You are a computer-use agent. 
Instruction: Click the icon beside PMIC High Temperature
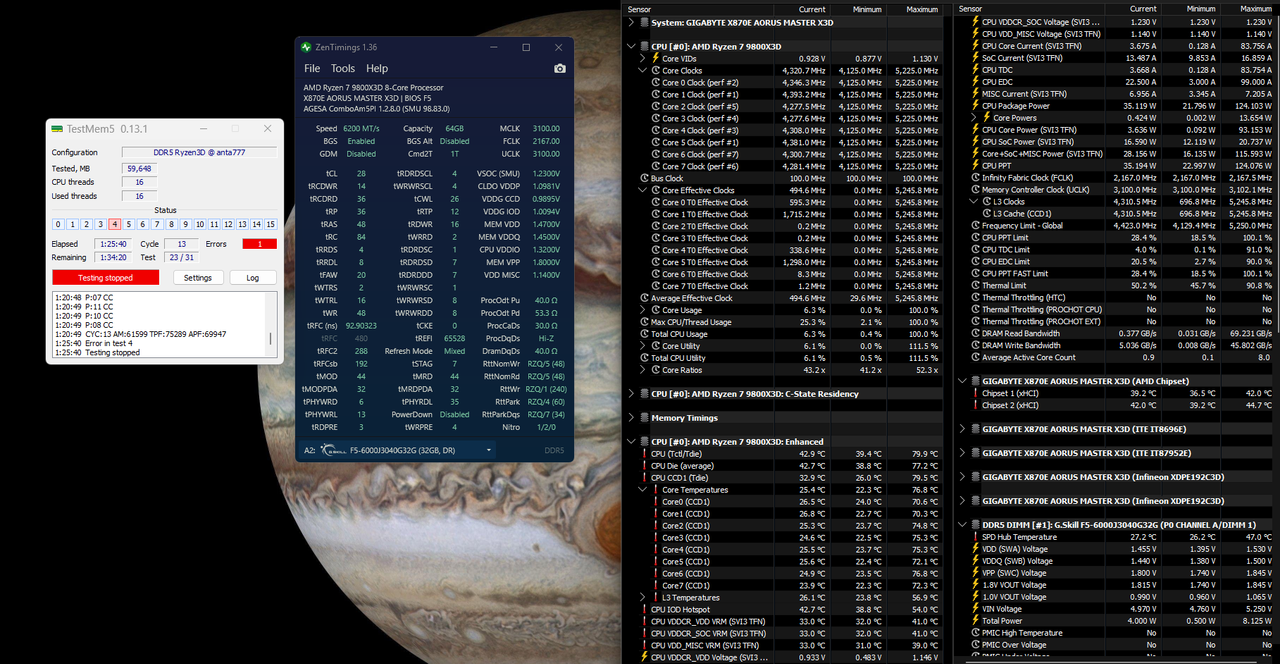tap(975, 633)
